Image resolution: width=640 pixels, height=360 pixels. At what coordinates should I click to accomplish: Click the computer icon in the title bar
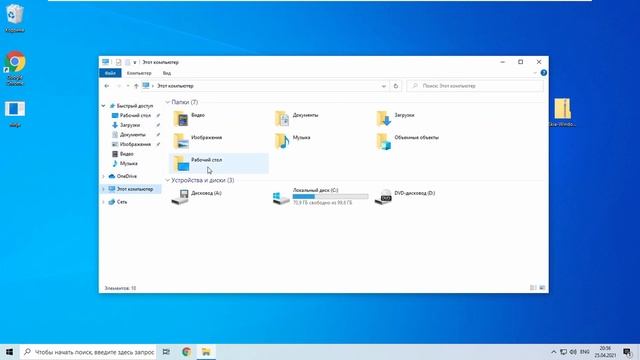point(106,62)
